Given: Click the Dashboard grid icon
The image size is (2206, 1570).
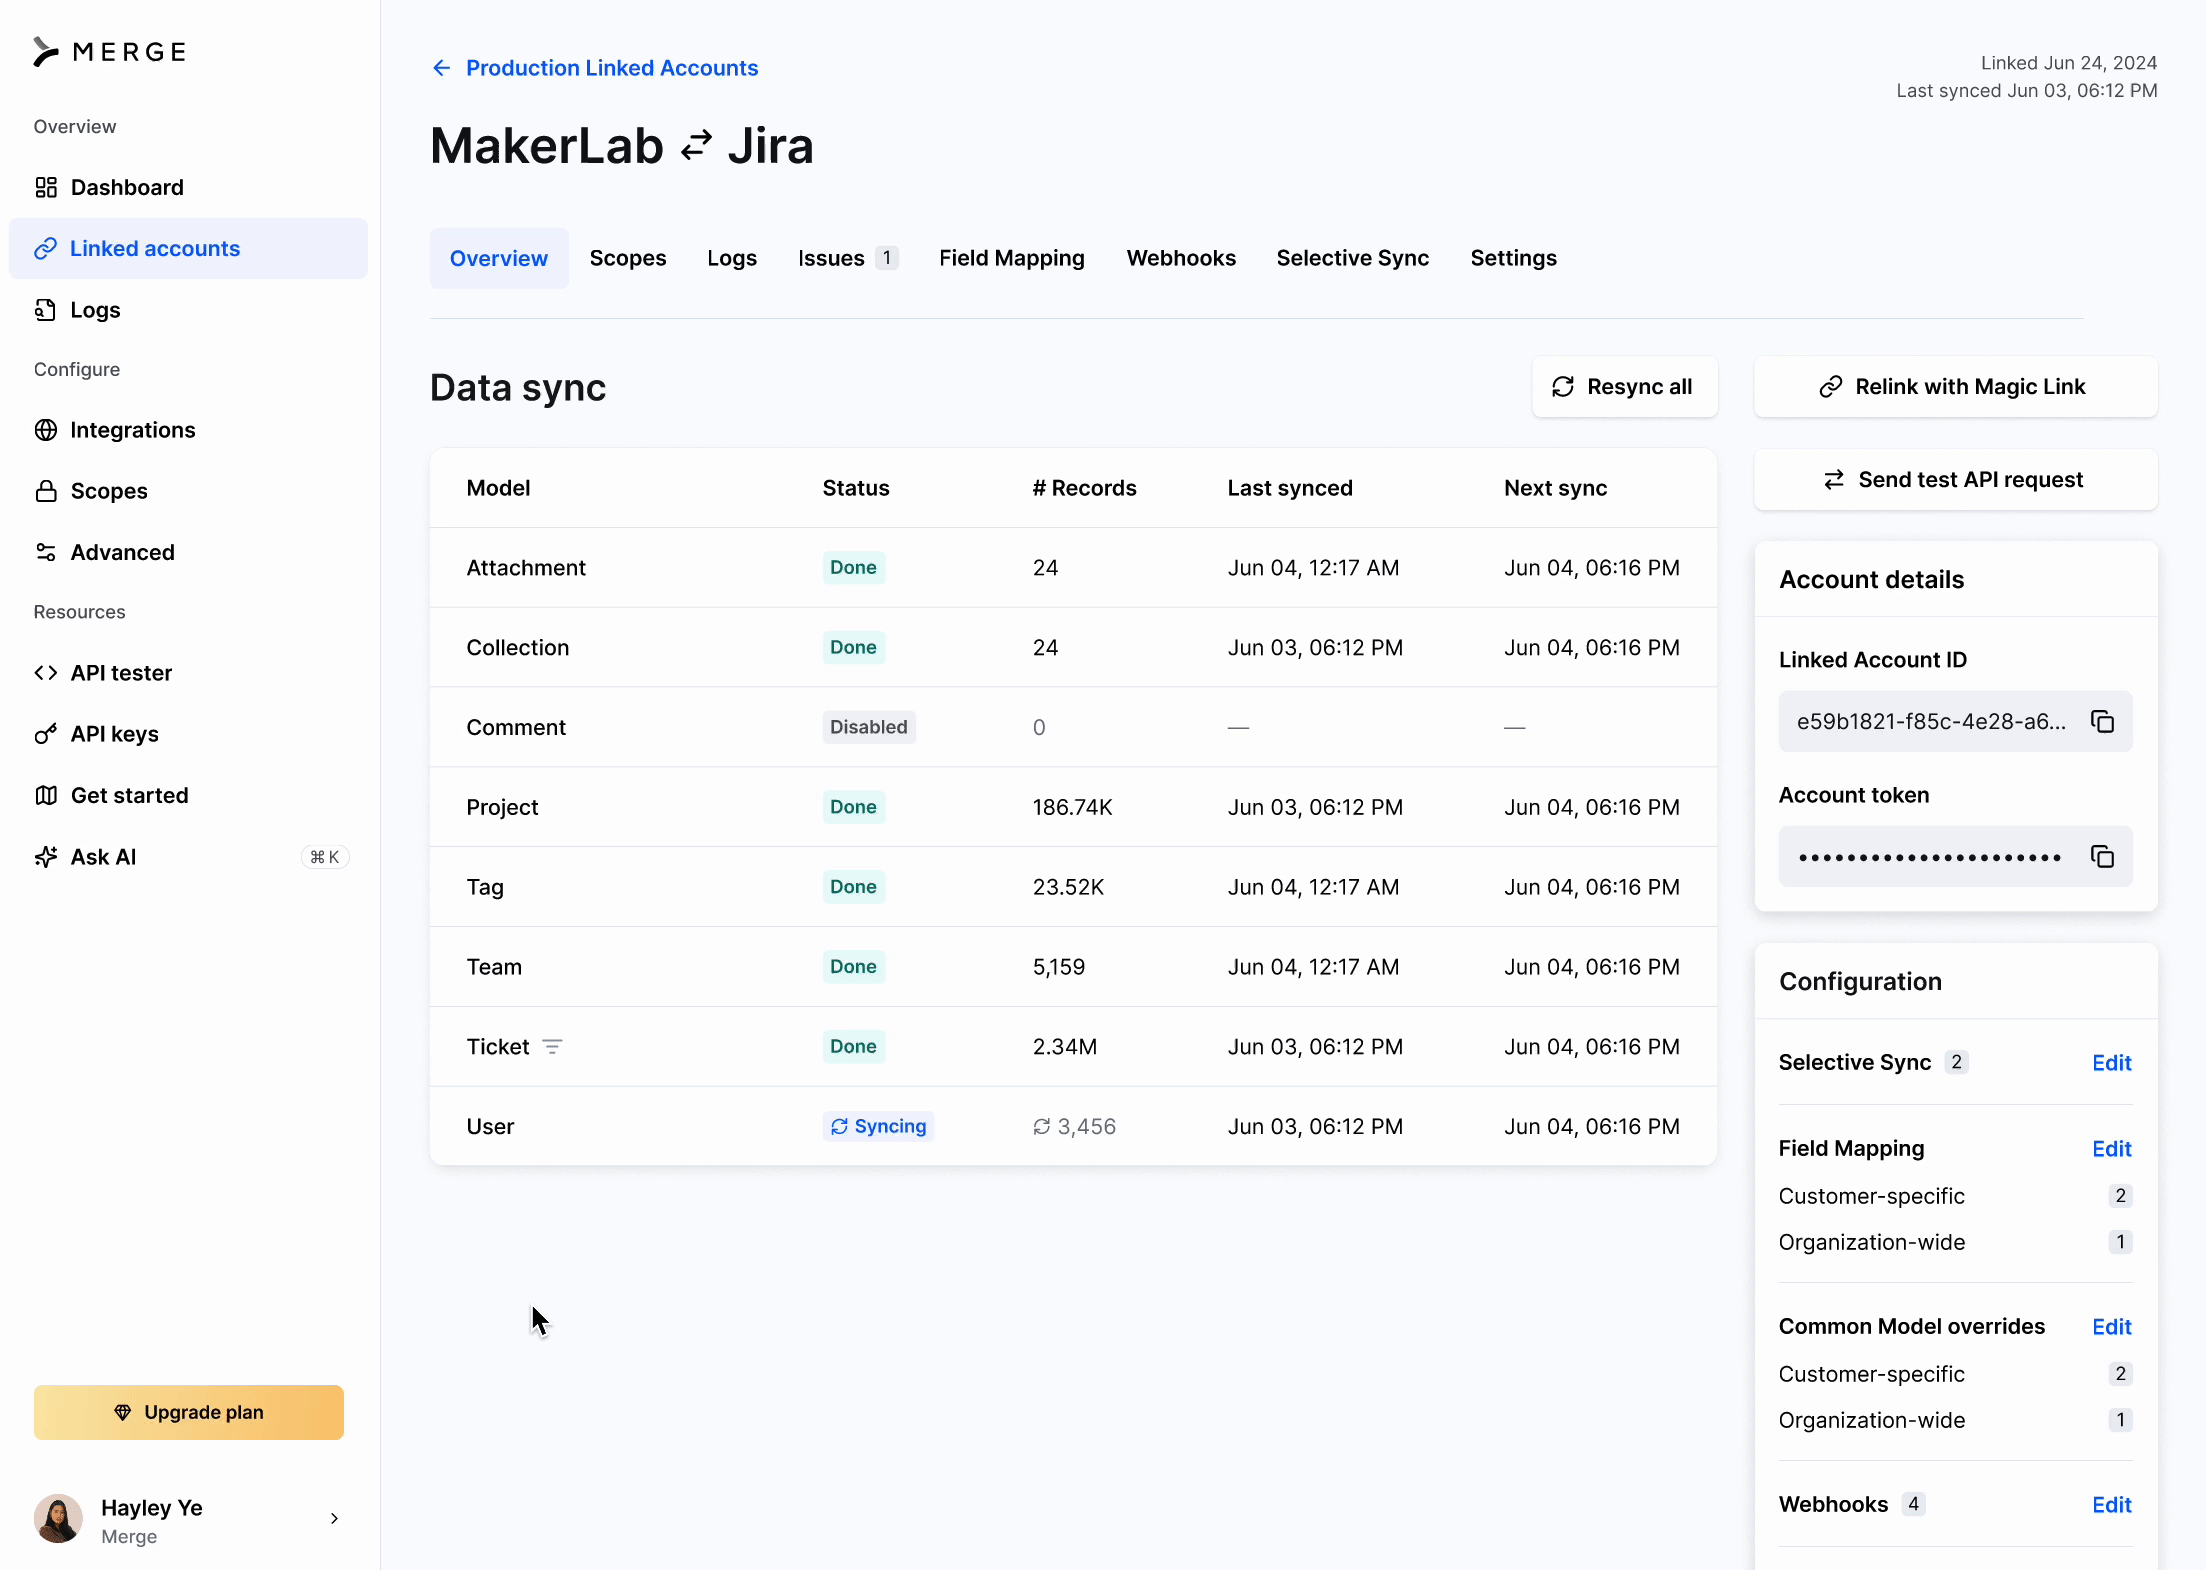Looking at the screenshot, I should [46, 187].
